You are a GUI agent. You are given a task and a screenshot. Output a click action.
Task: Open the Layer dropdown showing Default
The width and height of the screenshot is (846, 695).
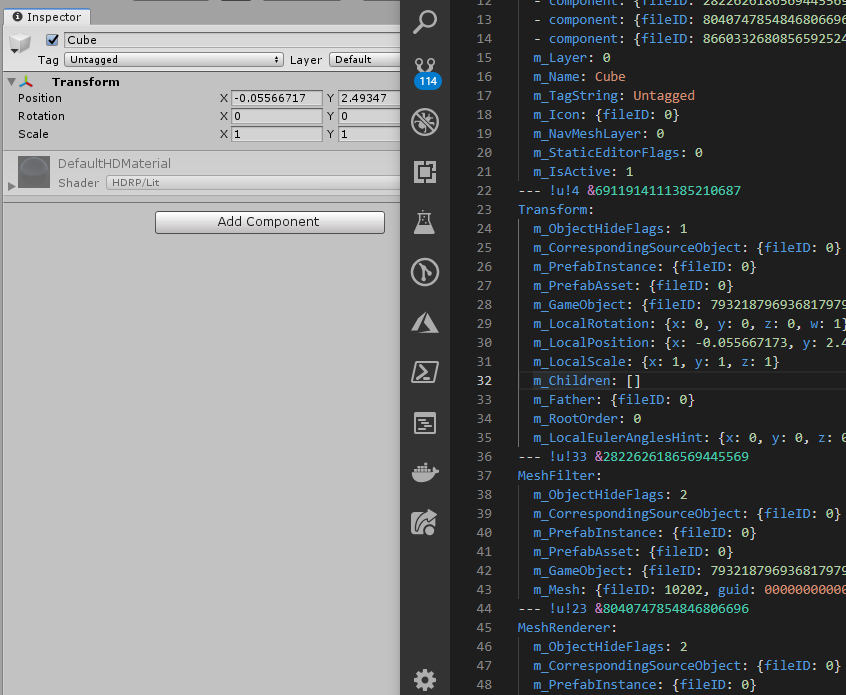365,59
